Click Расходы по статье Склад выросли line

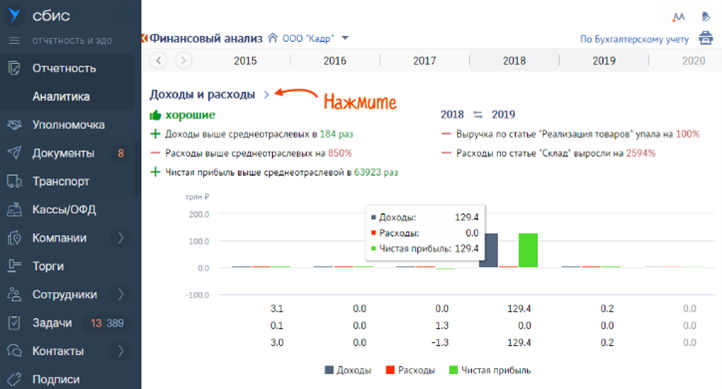click(x=556, y=153)
